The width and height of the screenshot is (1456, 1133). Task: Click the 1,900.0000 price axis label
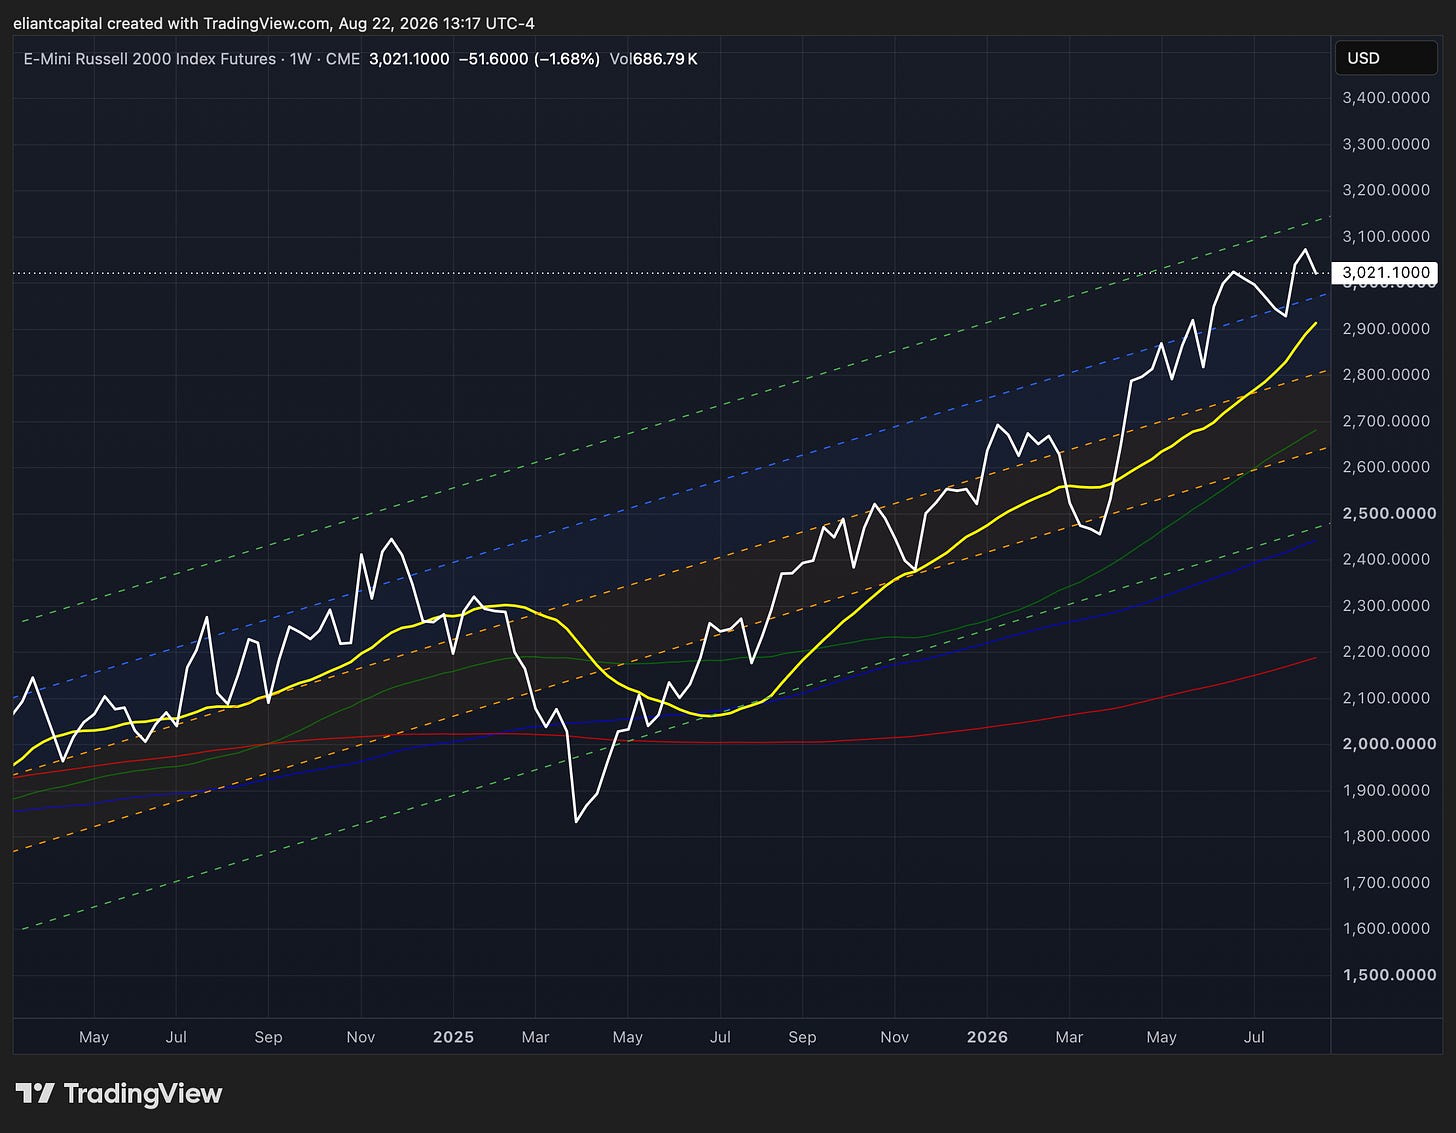coord(1386,790)
